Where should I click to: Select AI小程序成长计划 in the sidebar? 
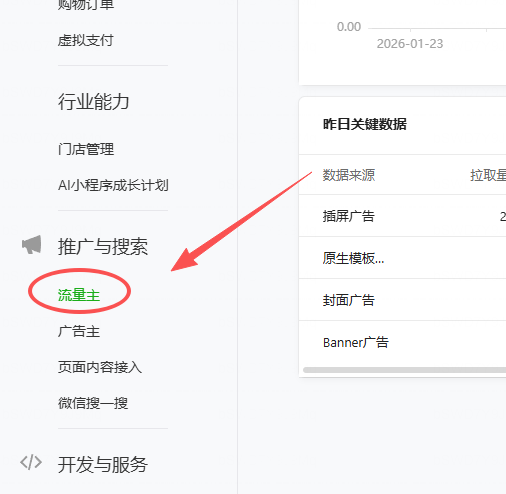click(113, 185)
